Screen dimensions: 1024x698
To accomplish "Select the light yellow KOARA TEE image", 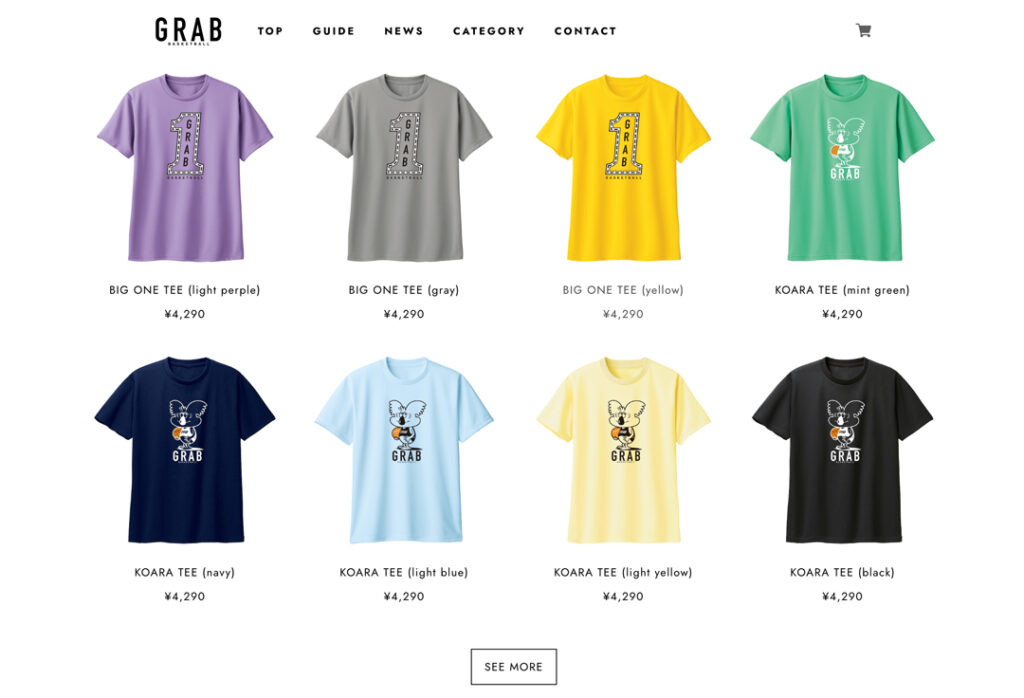I will click(x=623, y=450).
